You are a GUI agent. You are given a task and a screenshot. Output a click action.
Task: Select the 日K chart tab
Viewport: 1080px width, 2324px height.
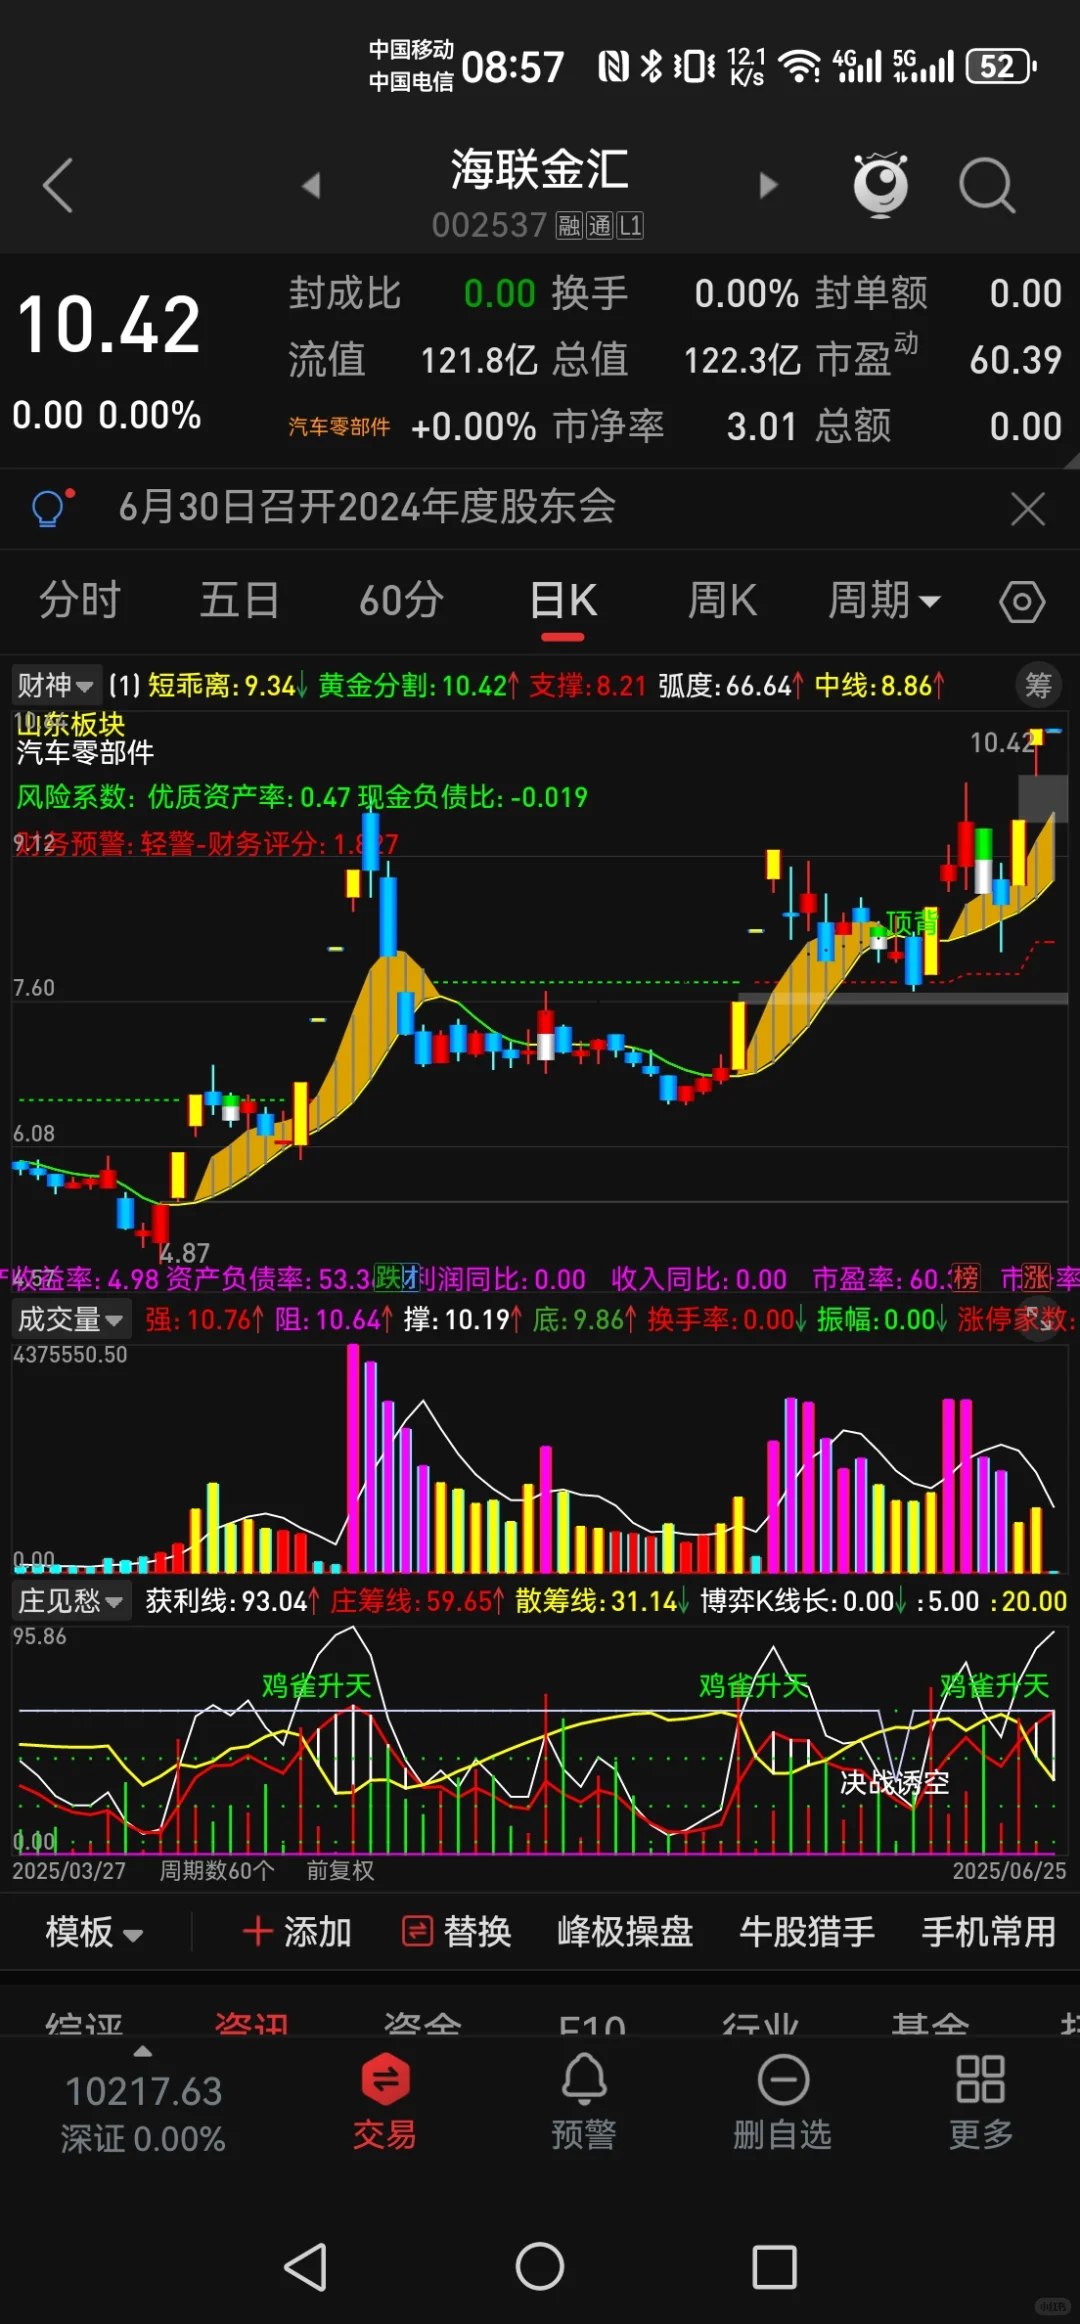563,601
